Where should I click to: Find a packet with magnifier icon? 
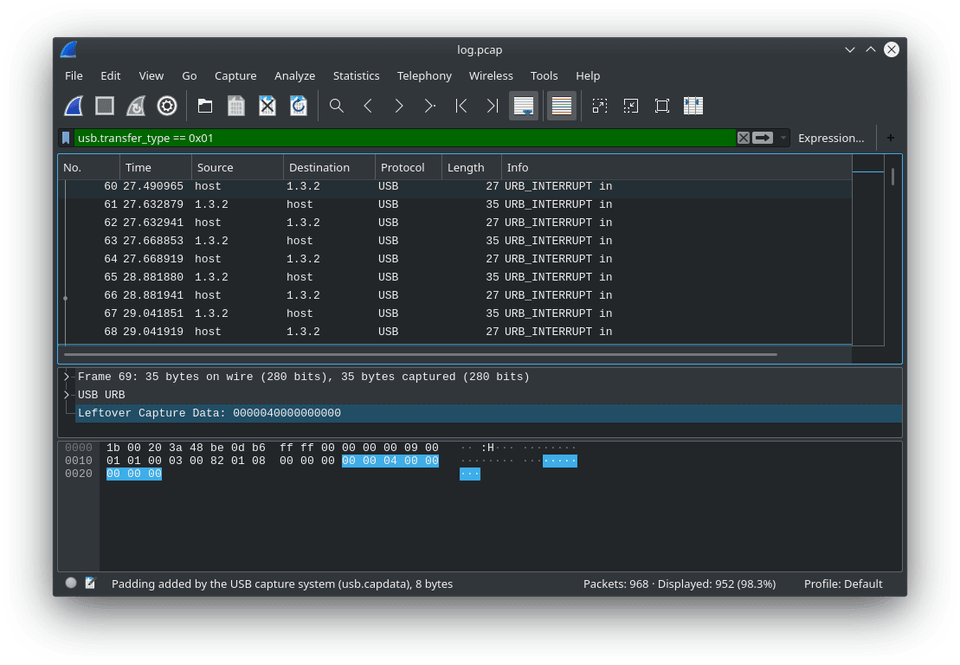(x=336, y=106)
